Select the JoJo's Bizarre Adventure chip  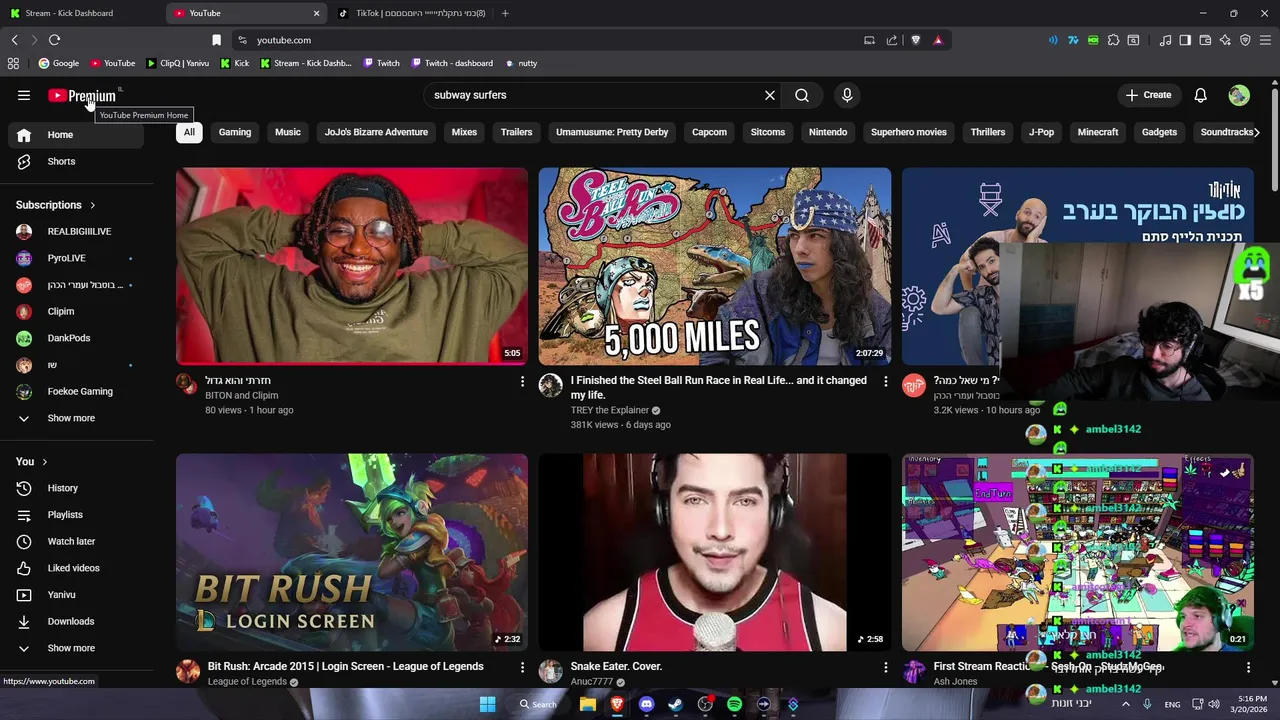pyautogui.click(x=376, y=132)
